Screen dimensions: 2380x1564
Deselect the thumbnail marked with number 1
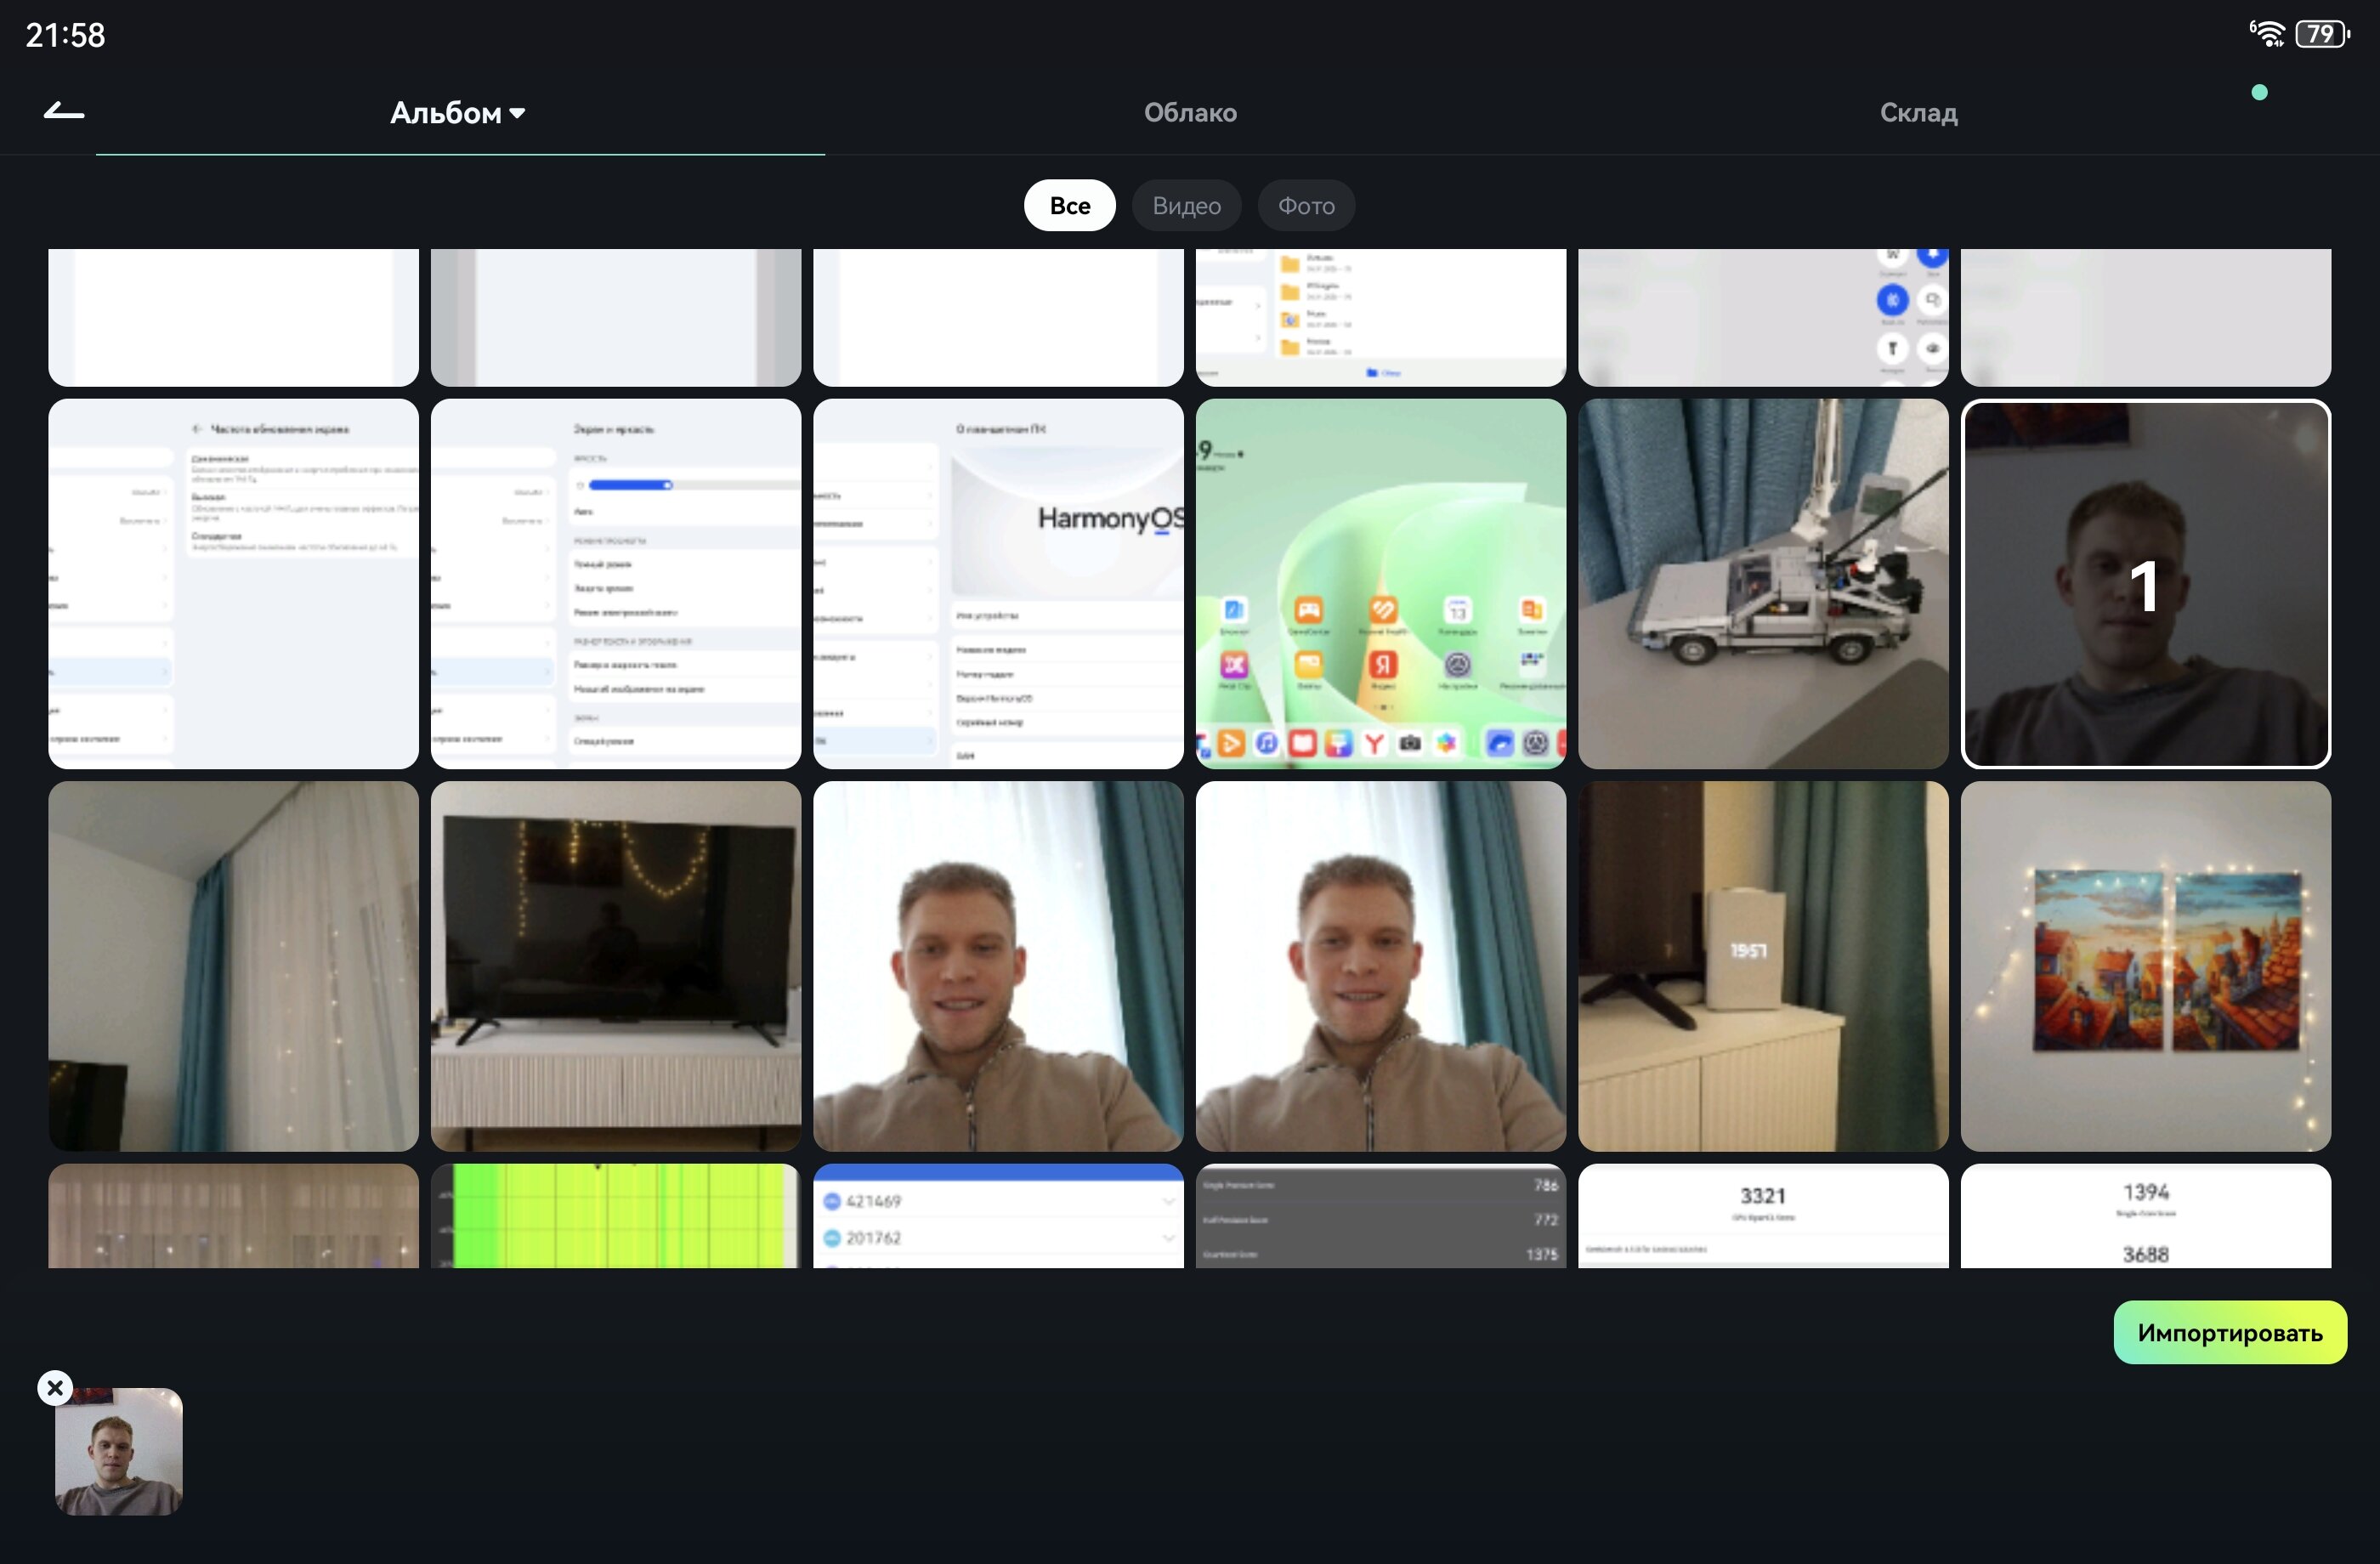(2145, 584)
